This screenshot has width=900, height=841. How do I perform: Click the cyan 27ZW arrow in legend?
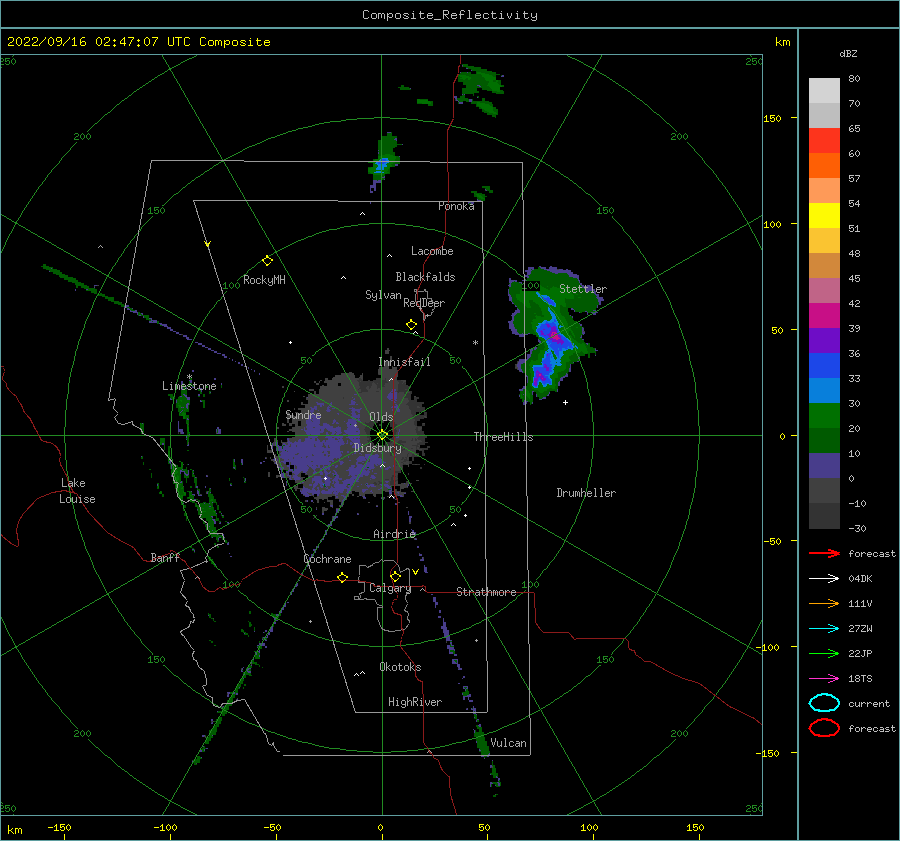[x=824, y=629]
